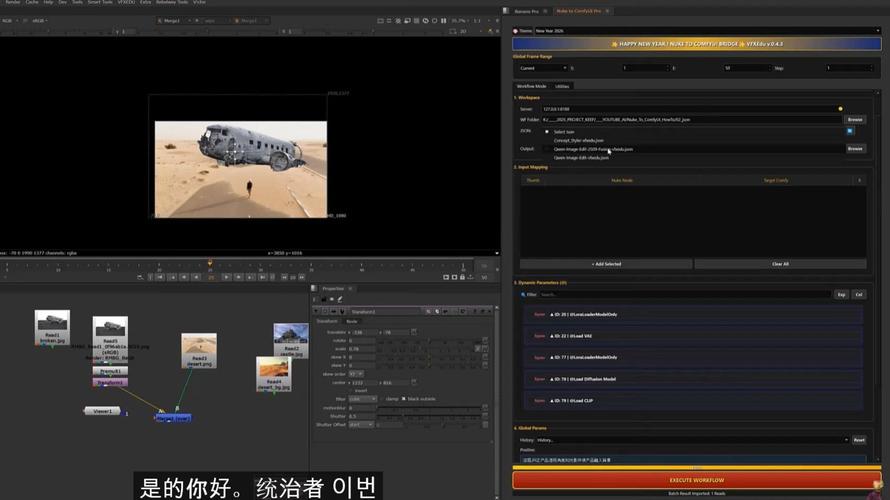This screenshot has height=500, width=890.
Task: Click the pencil edit icon in Properties toolbar
Action: [340, 299]
